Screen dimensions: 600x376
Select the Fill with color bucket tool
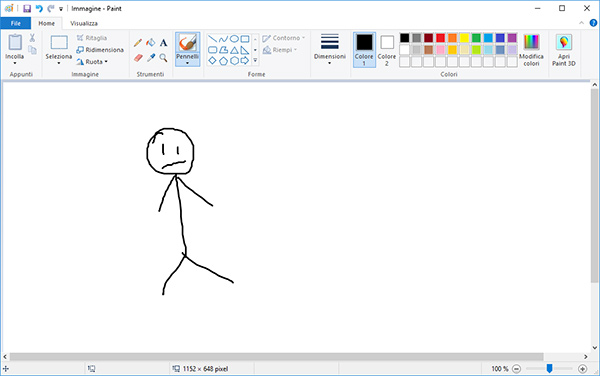click(x=151, y=42)
